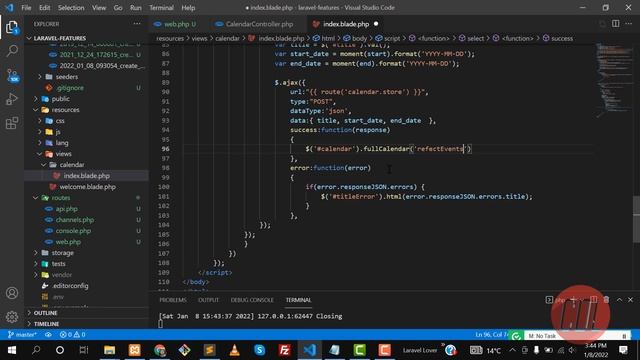The height and width of the screenshot is (360, 640).
Task: Open XAMPP from taskbar
Action: click(134, 350)
